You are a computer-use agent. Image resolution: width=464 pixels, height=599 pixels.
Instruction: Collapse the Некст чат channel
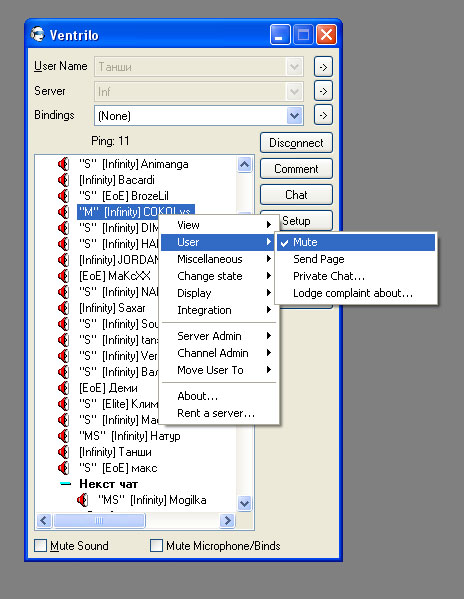click(66, 484)
